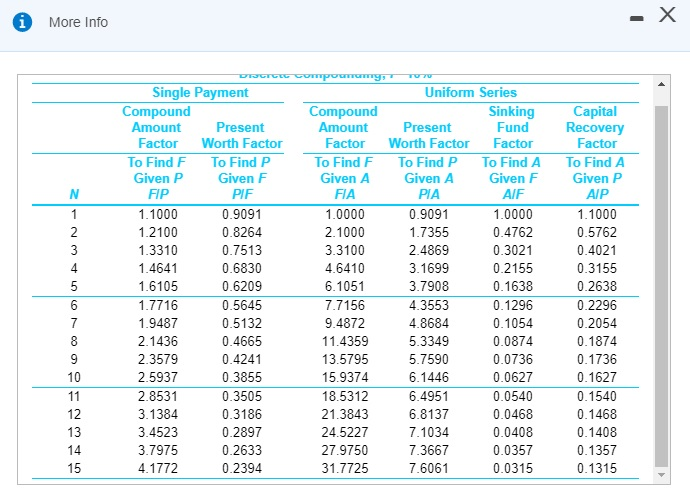Close the More Info dialog
690x491 pixels.
tap(667, 15)
